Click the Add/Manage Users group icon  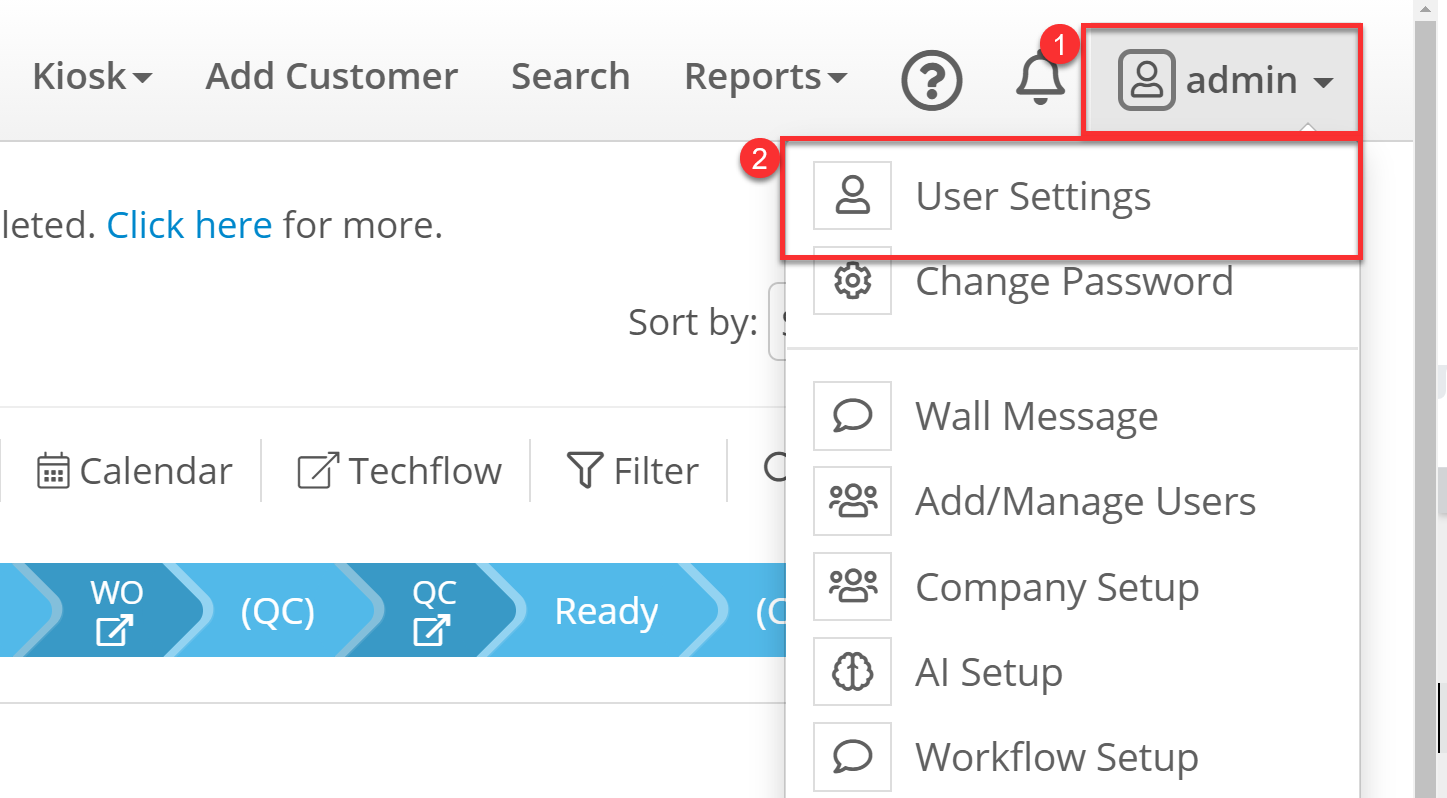tap(852, 501)
